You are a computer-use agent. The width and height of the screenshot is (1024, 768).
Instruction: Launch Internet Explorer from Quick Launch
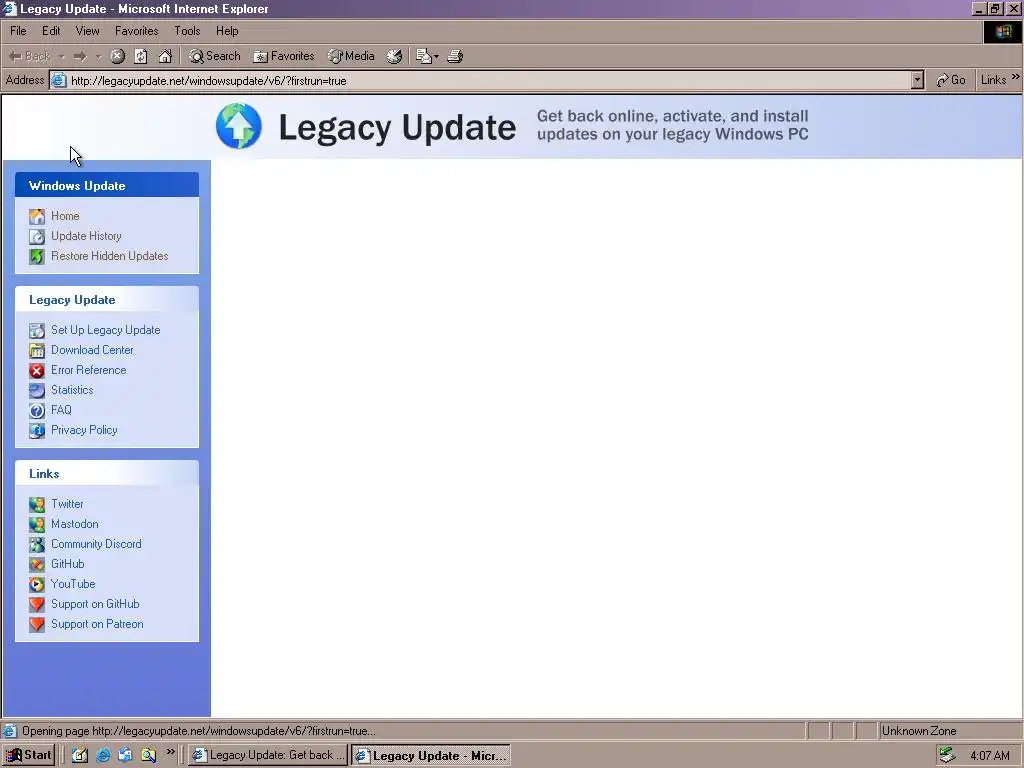pyautogui.click(x=103, y=755)
